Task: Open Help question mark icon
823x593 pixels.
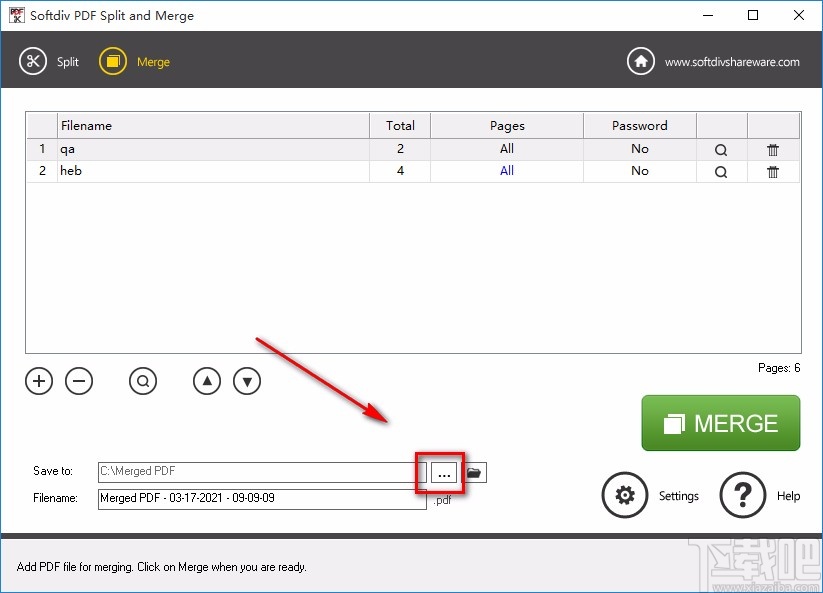Action: point(743,495)
